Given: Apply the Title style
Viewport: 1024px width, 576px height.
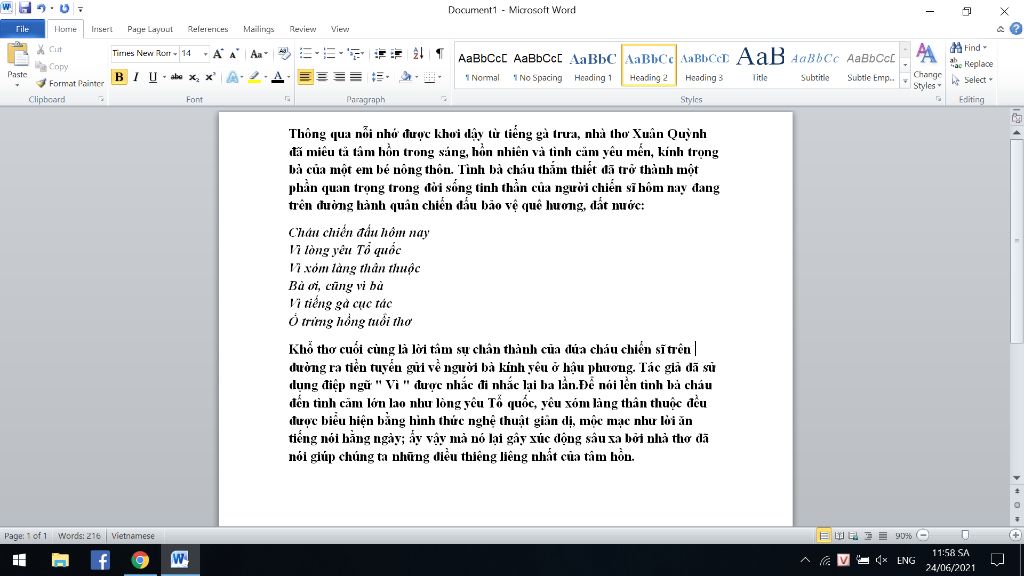Looking at the screenshot, I should point(760,65).
